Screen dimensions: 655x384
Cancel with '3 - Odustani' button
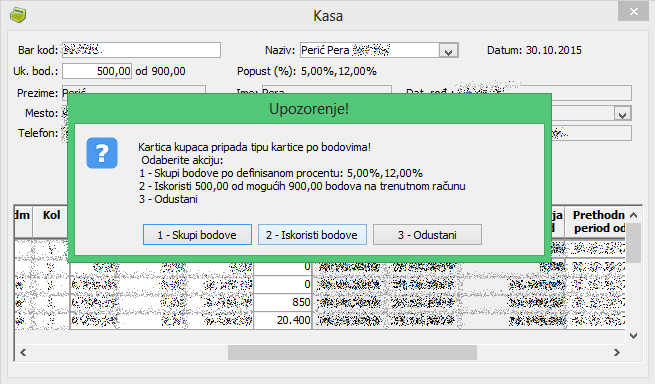coord(427,235)
